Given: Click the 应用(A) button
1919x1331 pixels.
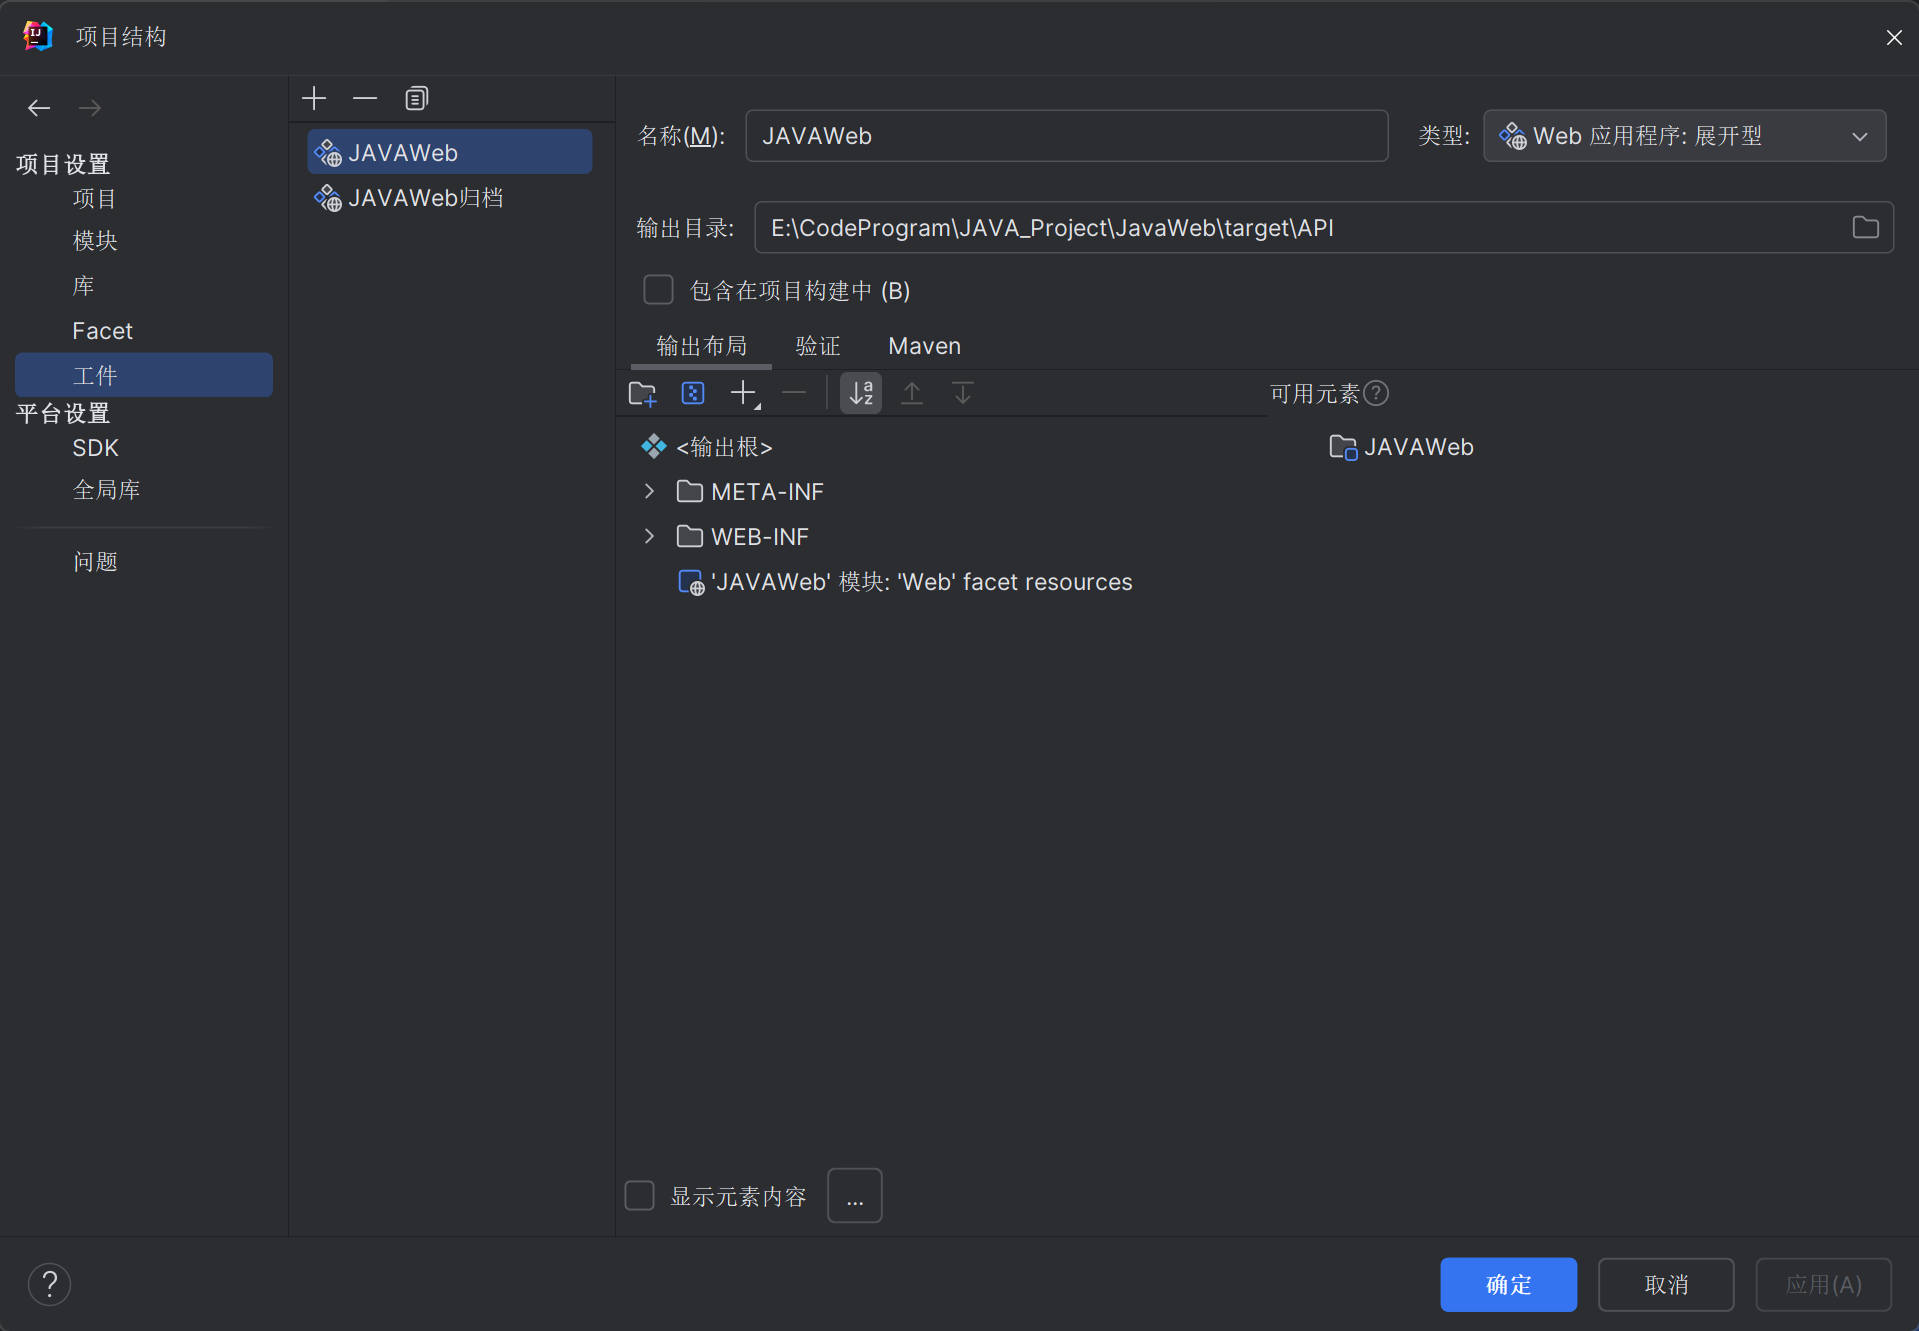Looking at the screenshot, I should 1824,1285.
